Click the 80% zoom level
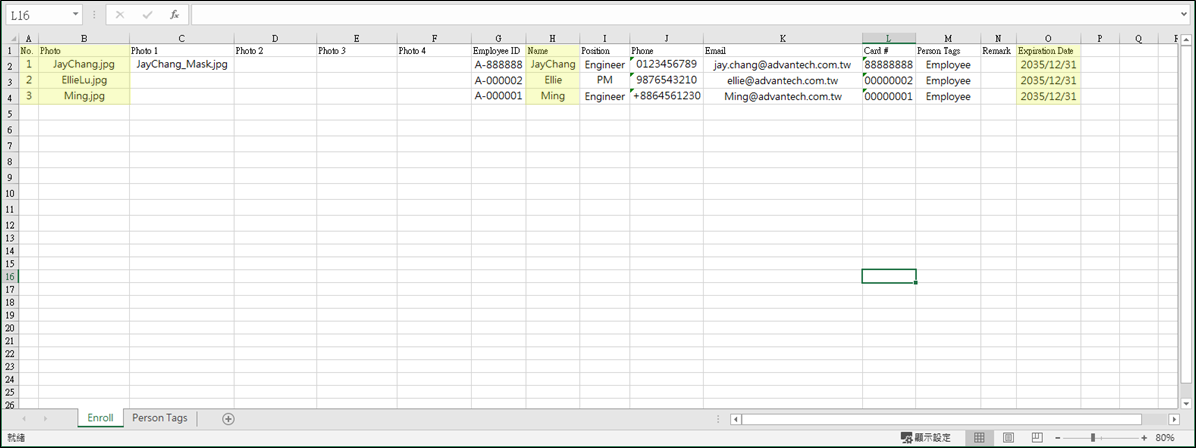Viewport: 1196px width, 448px height. tap(1165, 437)
